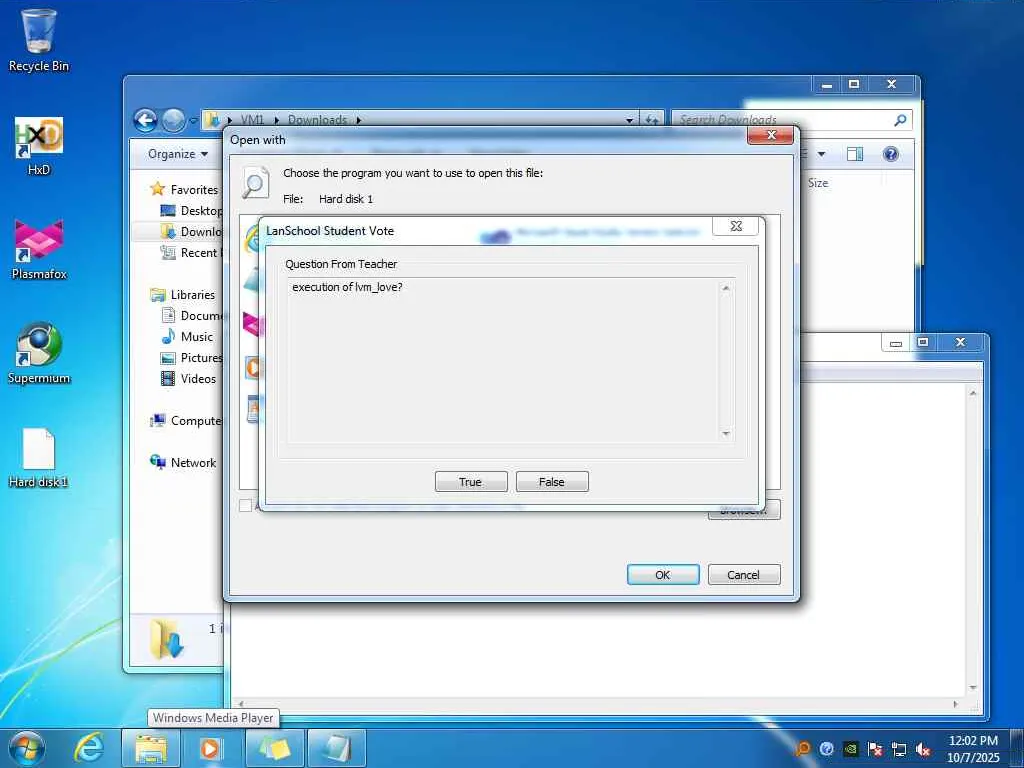
Task: Open Windows Media Player from the taskbar
Action: tap(210, 748)
